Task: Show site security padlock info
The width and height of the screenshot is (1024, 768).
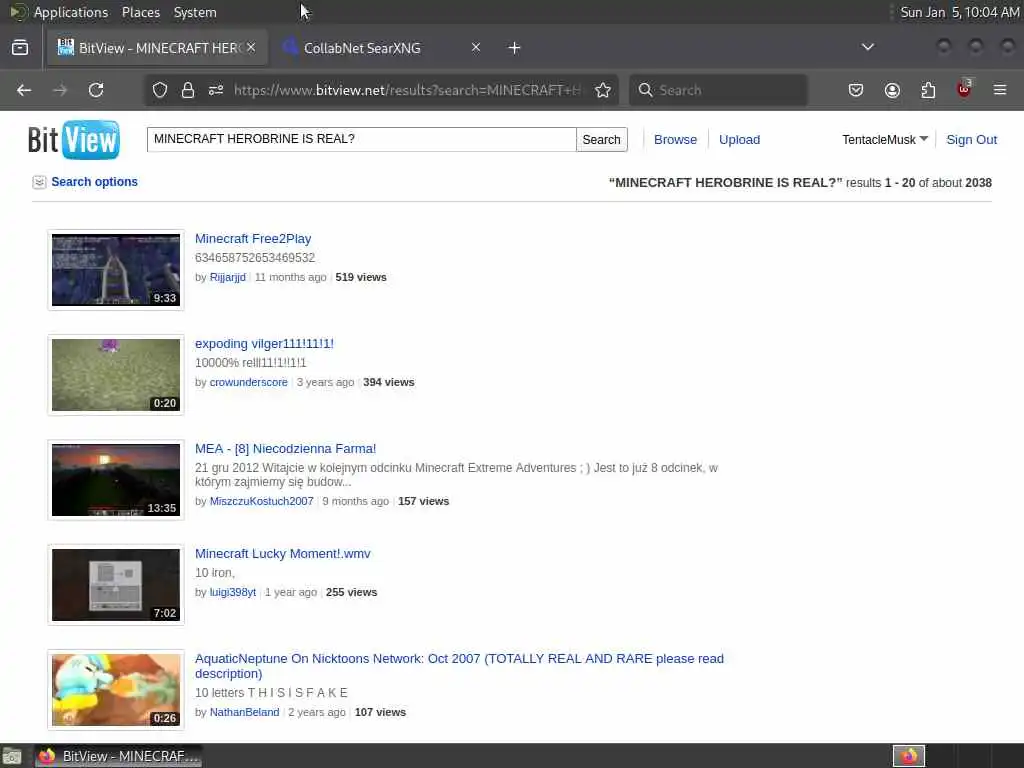Action: (188, 90)
